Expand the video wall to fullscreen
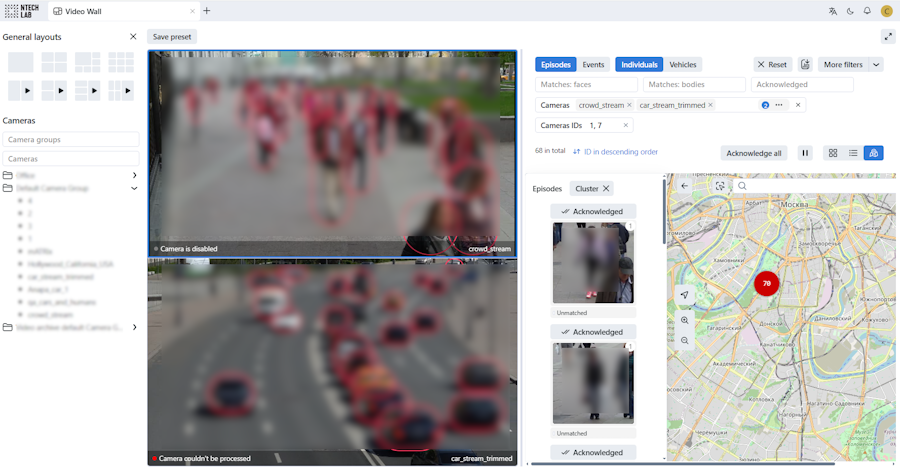Viewport: 900px width, 471px height. click(x=888, y=37)
